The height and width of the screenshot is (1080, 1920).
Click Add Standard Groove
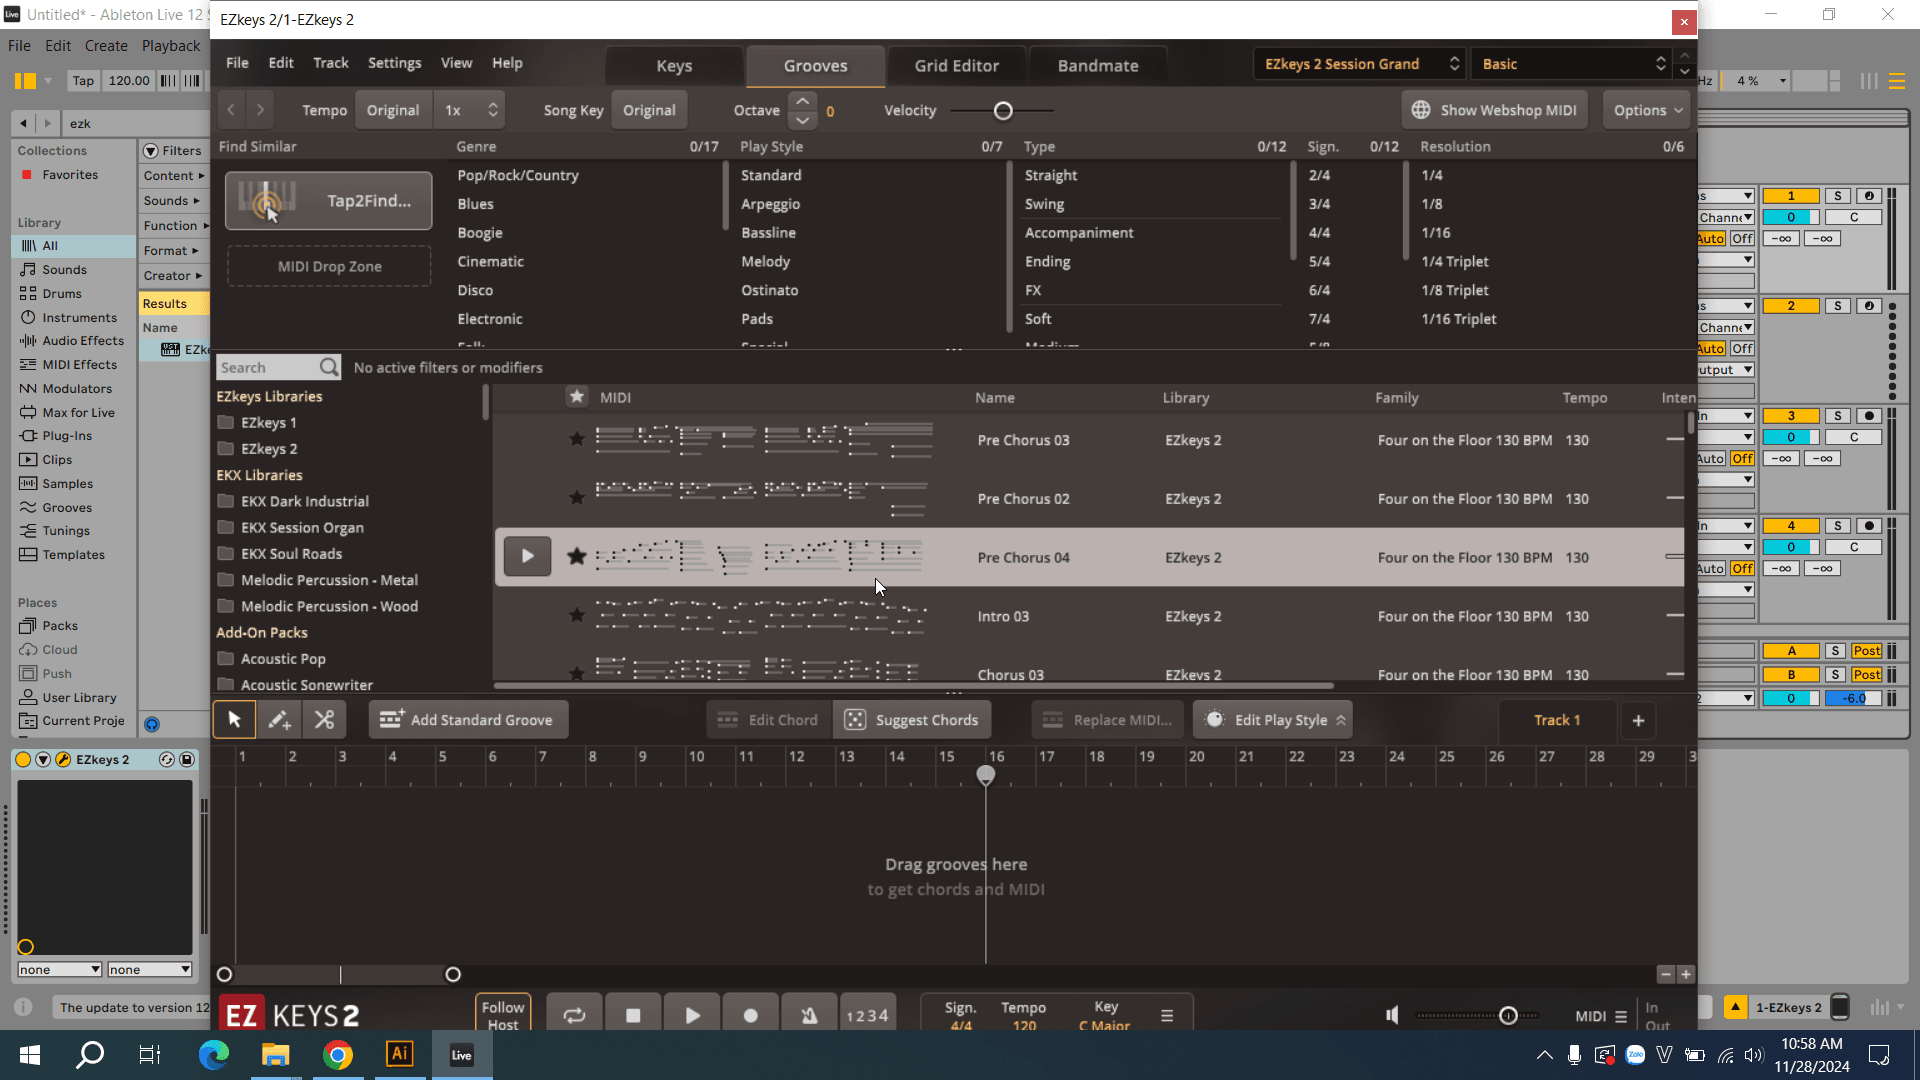point(467,719)
